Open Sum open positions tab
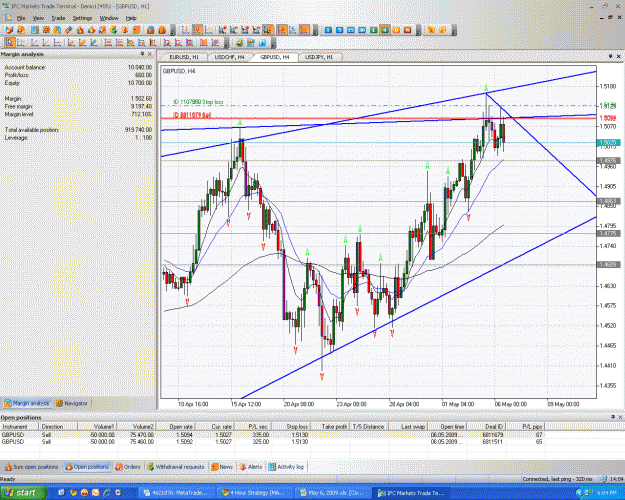The height and width of the screenshot is (500, 625). coord(31,467)
